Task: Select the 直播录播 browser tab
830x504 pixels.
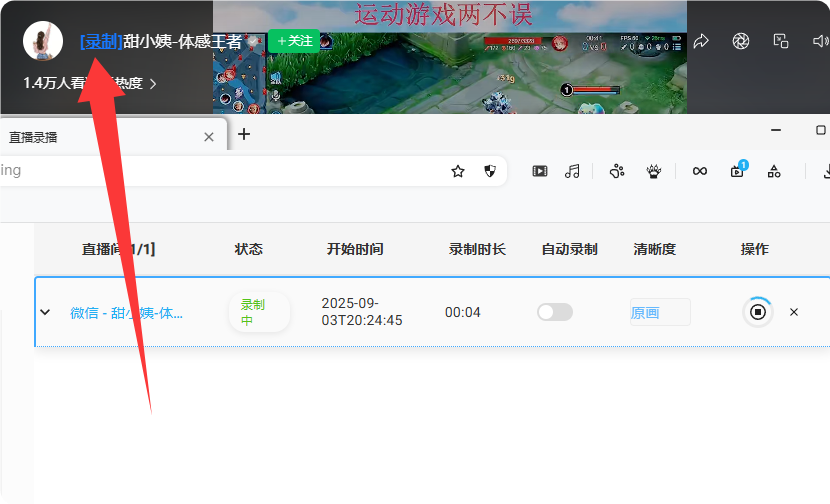Action: [114, 136]
